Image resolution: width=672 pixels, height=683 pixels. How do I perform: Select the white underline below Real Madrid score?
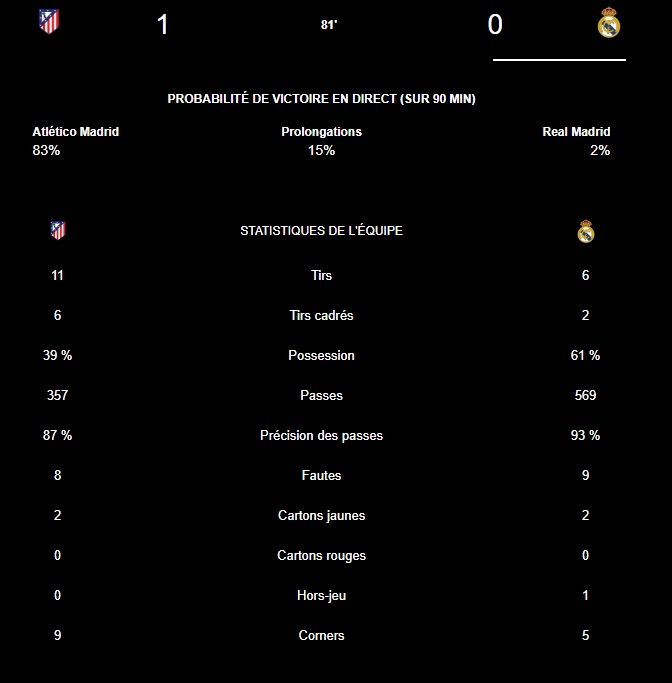pyautogui.click(x=559, y=60)
